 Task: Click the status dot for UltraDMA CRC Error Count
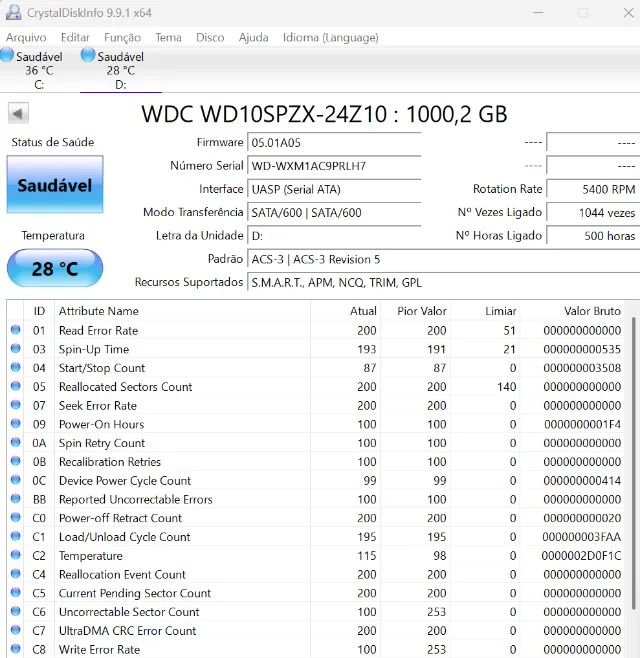16,630
